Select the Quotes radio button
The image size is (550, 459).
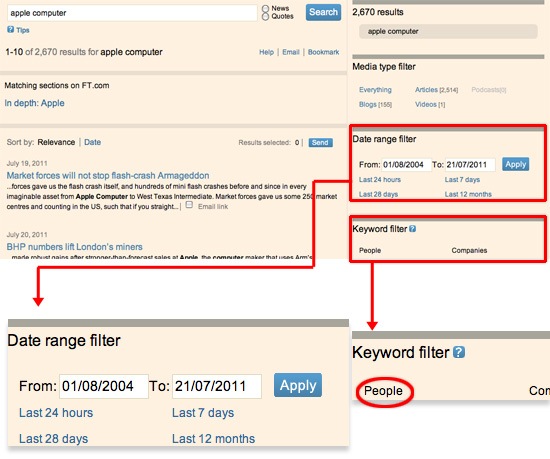coord(266,16)
